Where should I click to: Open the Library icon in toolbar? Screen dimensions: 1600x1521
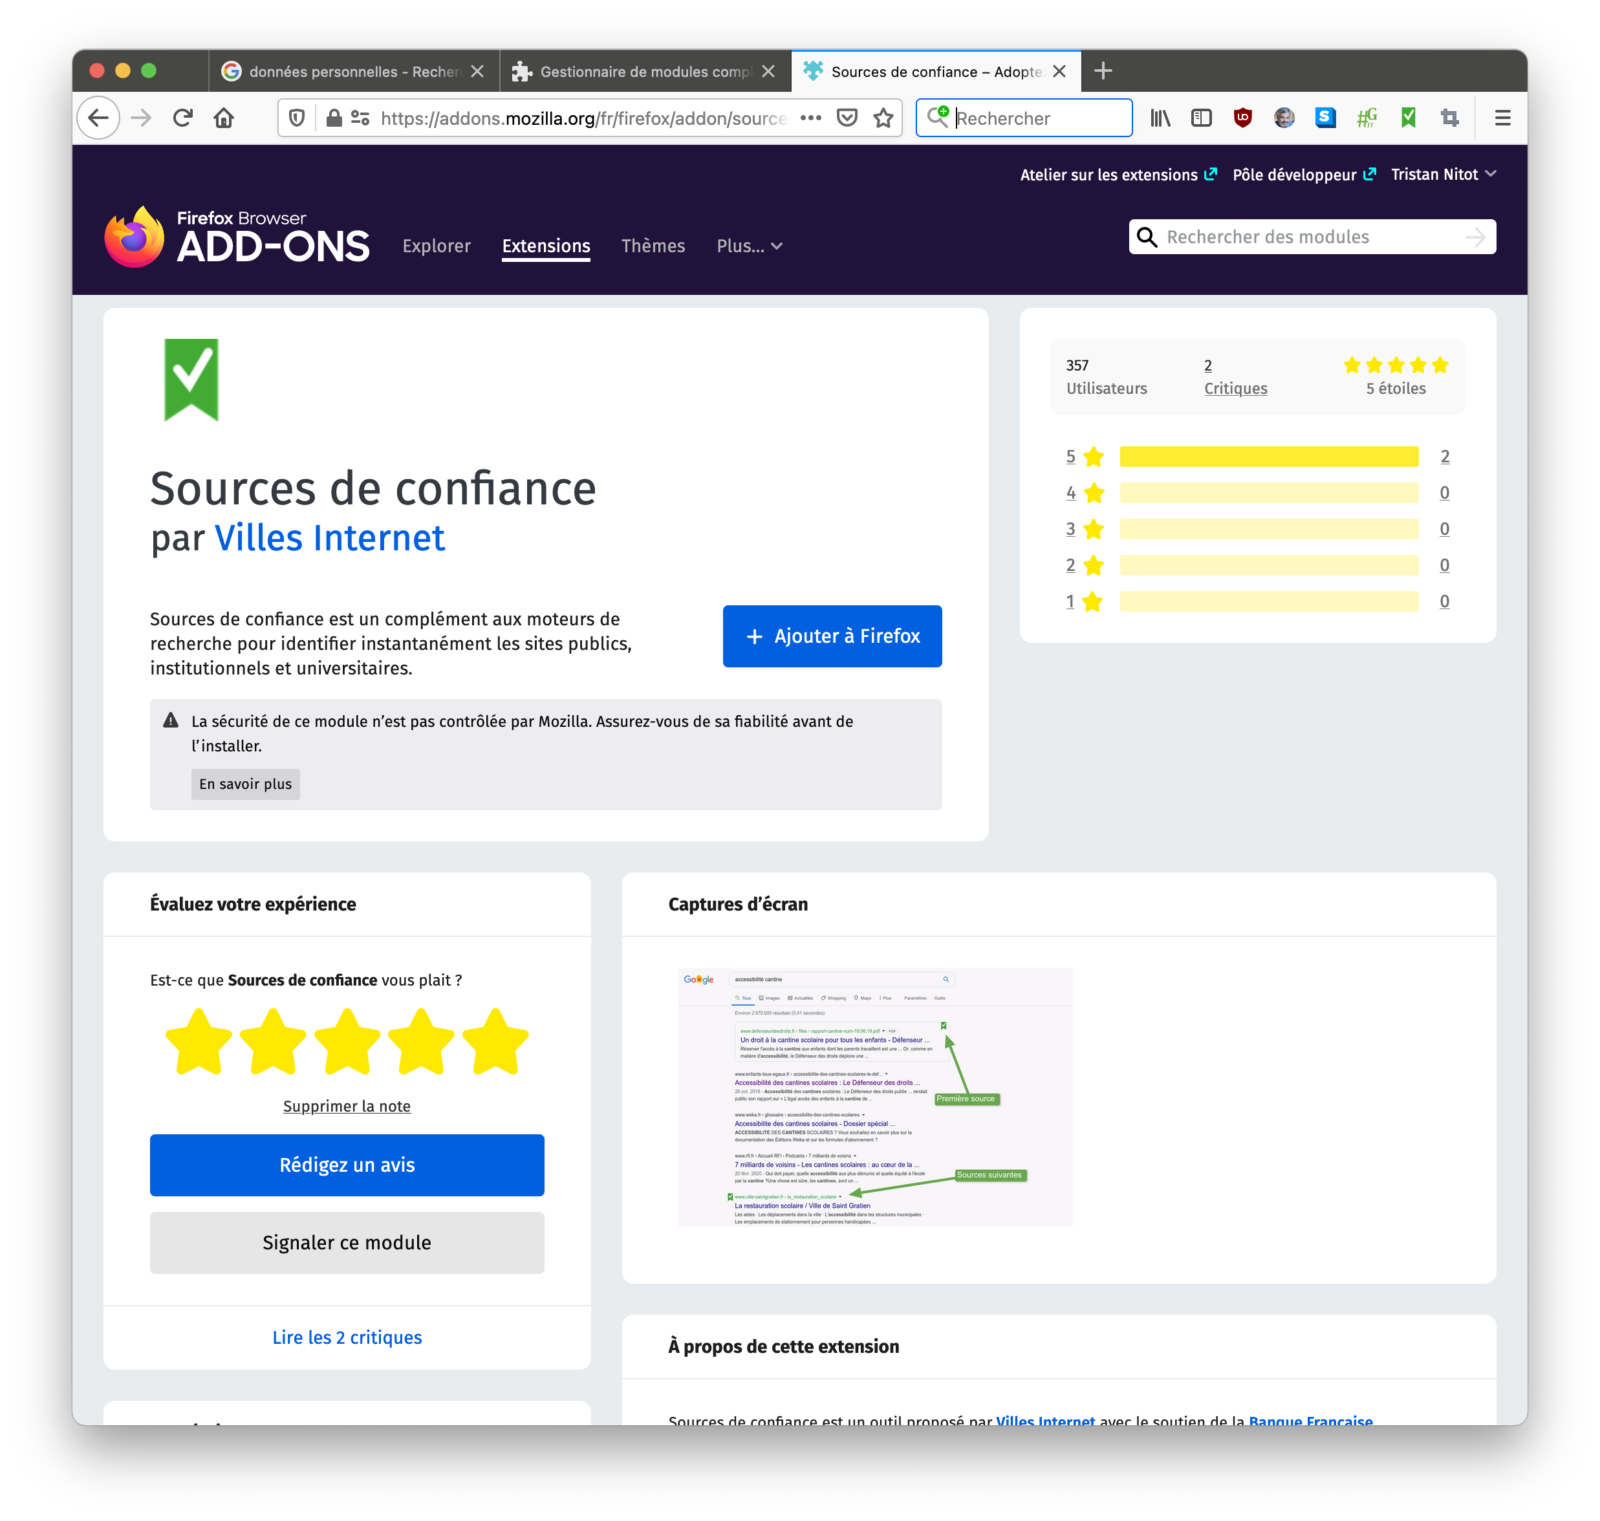[1160, 118]
